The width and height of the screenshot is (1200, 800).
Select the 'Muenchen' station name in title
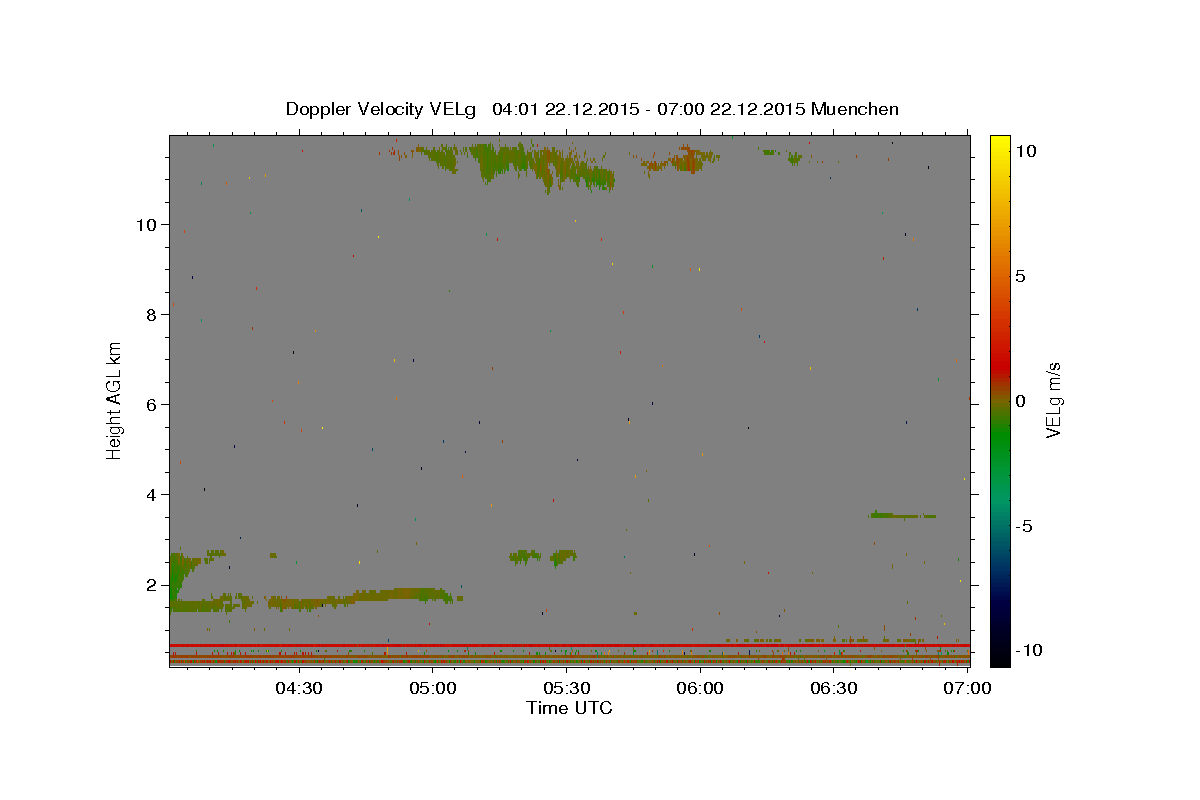(855, 109)
